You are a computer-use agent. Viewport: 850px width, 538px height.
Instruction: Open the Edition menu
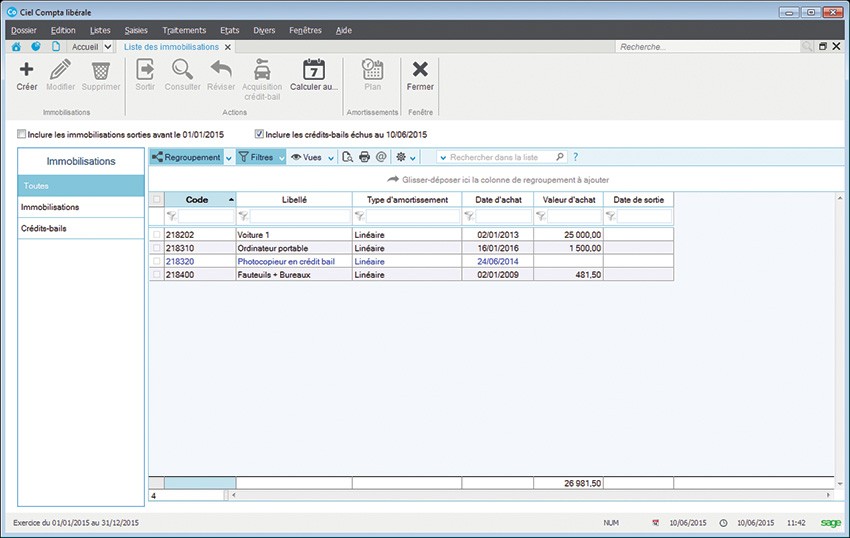tap(63, 30)
